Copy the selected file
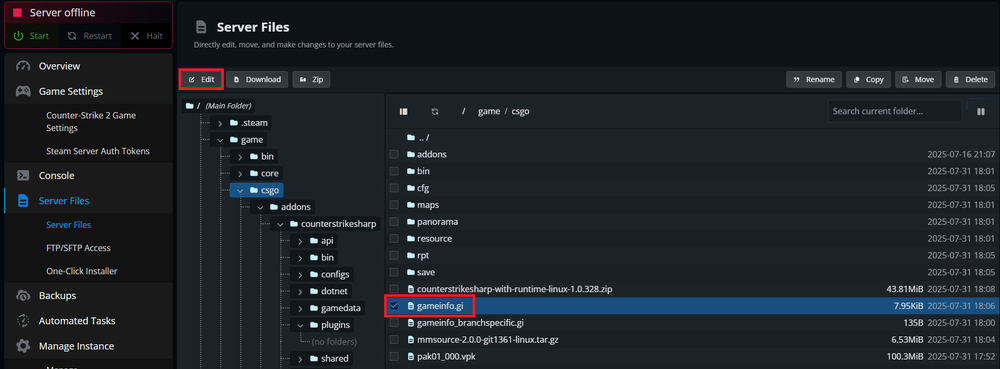 click(x=868, y=80)
